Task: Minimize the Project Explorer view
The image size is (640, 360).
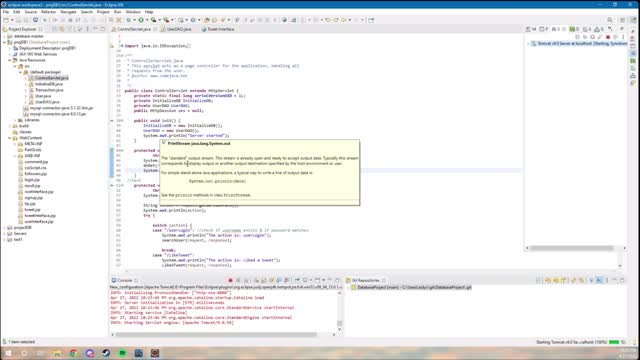Action: click(95, 29)
